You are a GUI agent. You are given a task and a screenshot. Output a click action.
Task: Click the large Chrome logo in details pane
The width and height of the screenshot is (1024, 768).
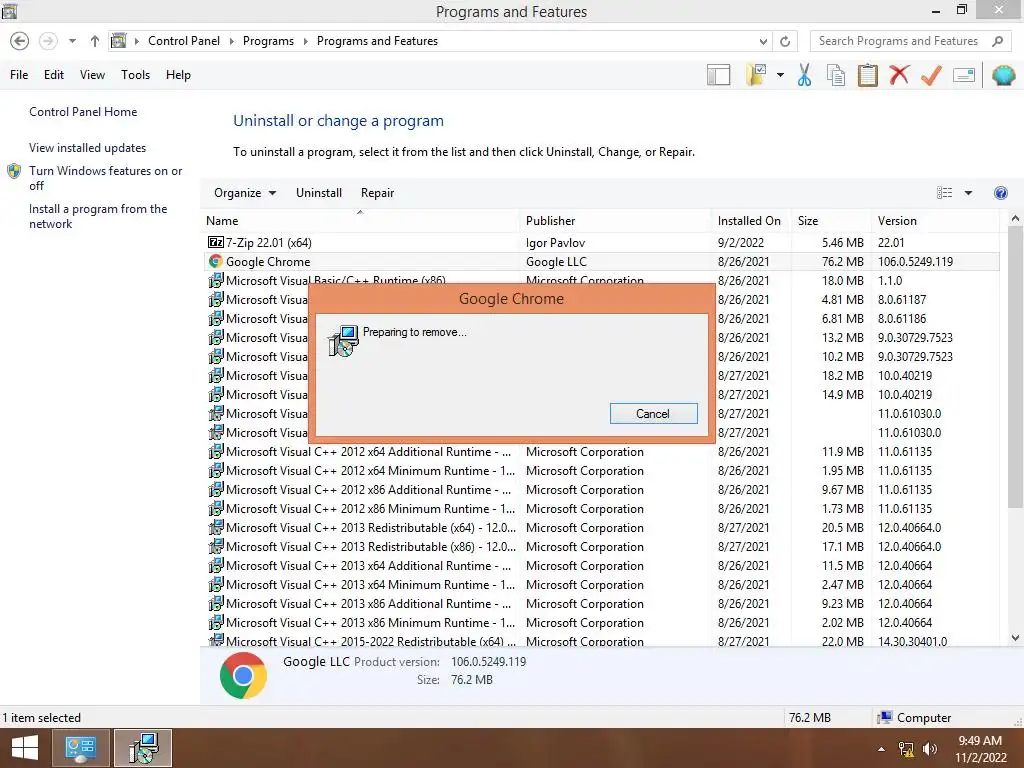click(243, 675)
